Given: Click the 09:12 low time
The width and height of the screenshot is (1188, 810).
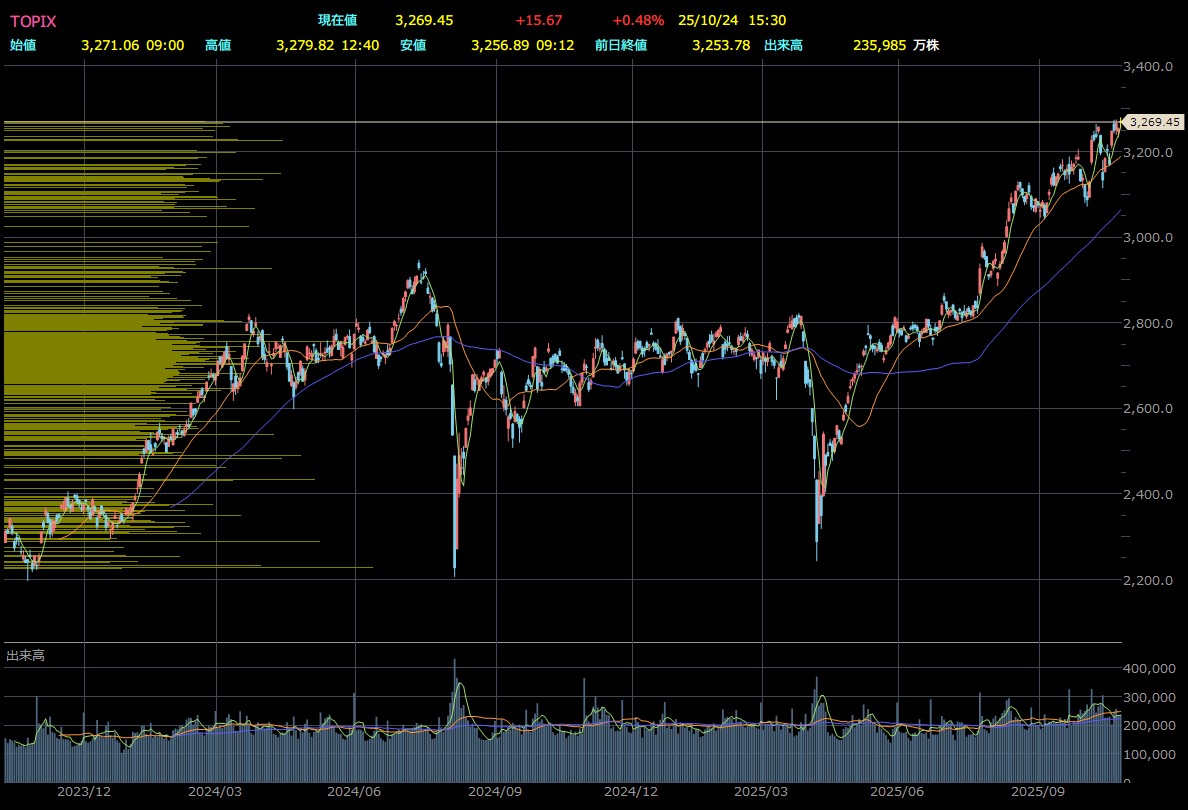Looking at the screenshot, I should tap(555, 45).
